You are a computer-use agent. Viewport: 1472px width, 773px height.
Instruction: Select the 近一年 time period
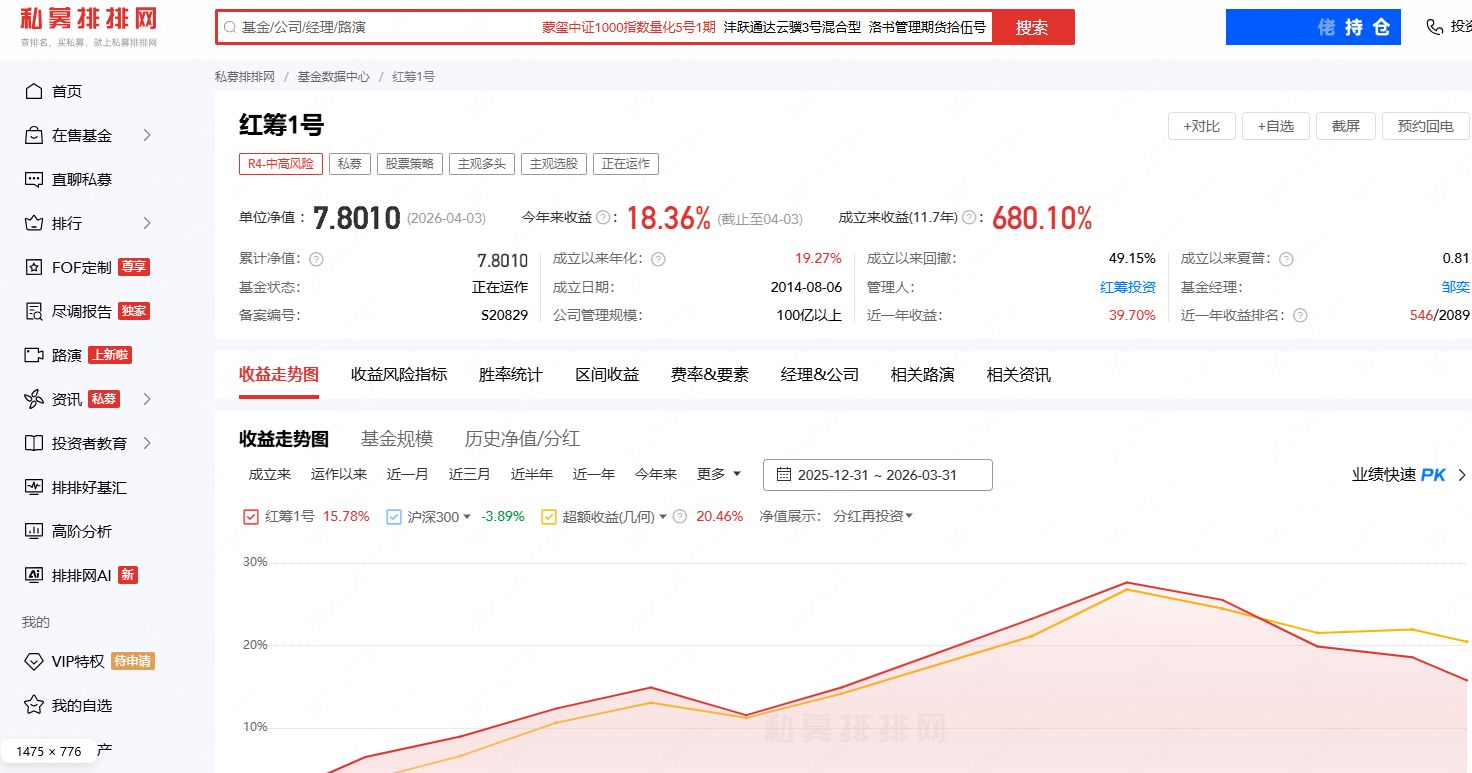click(594, 474)
